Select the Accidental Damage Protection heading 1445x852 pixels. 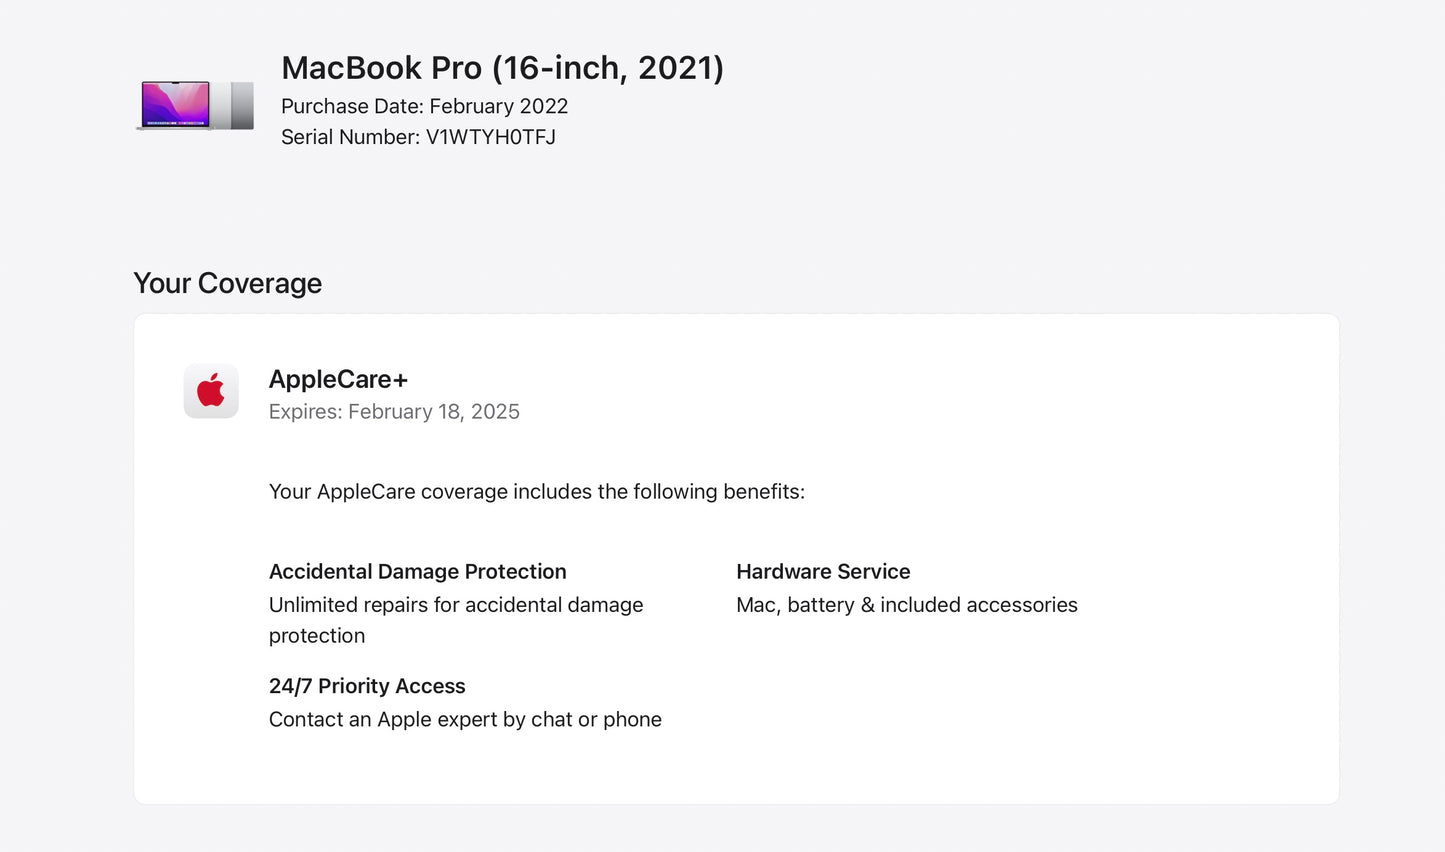click(417, 572)
